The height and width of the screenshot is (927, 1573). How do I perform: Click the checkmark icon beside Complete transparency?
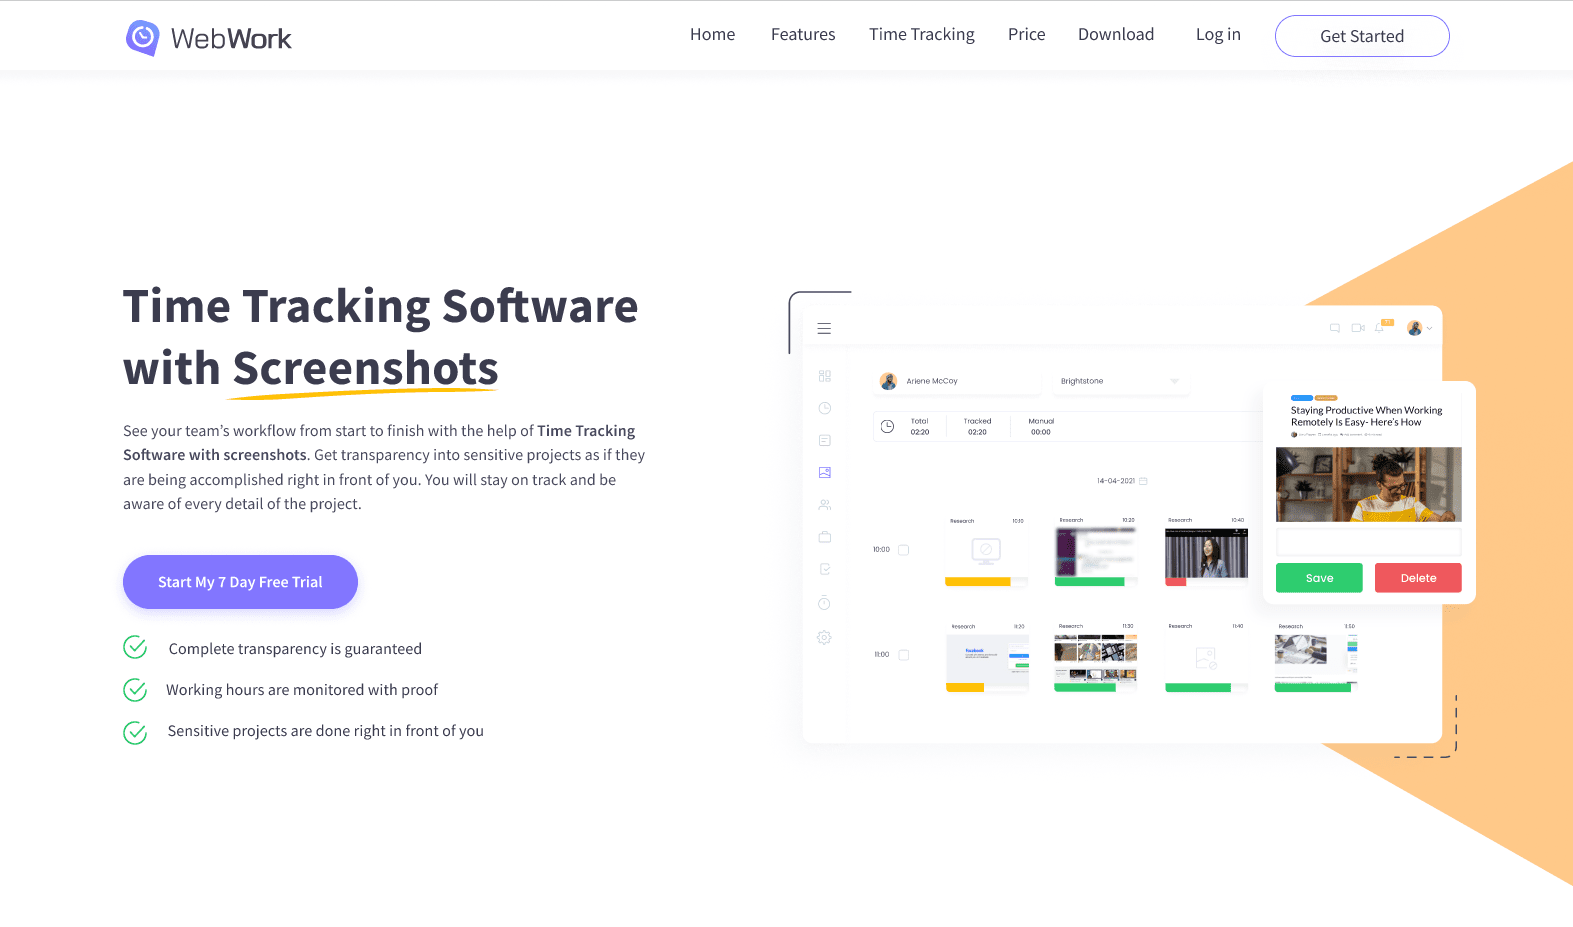pos(135,648)
